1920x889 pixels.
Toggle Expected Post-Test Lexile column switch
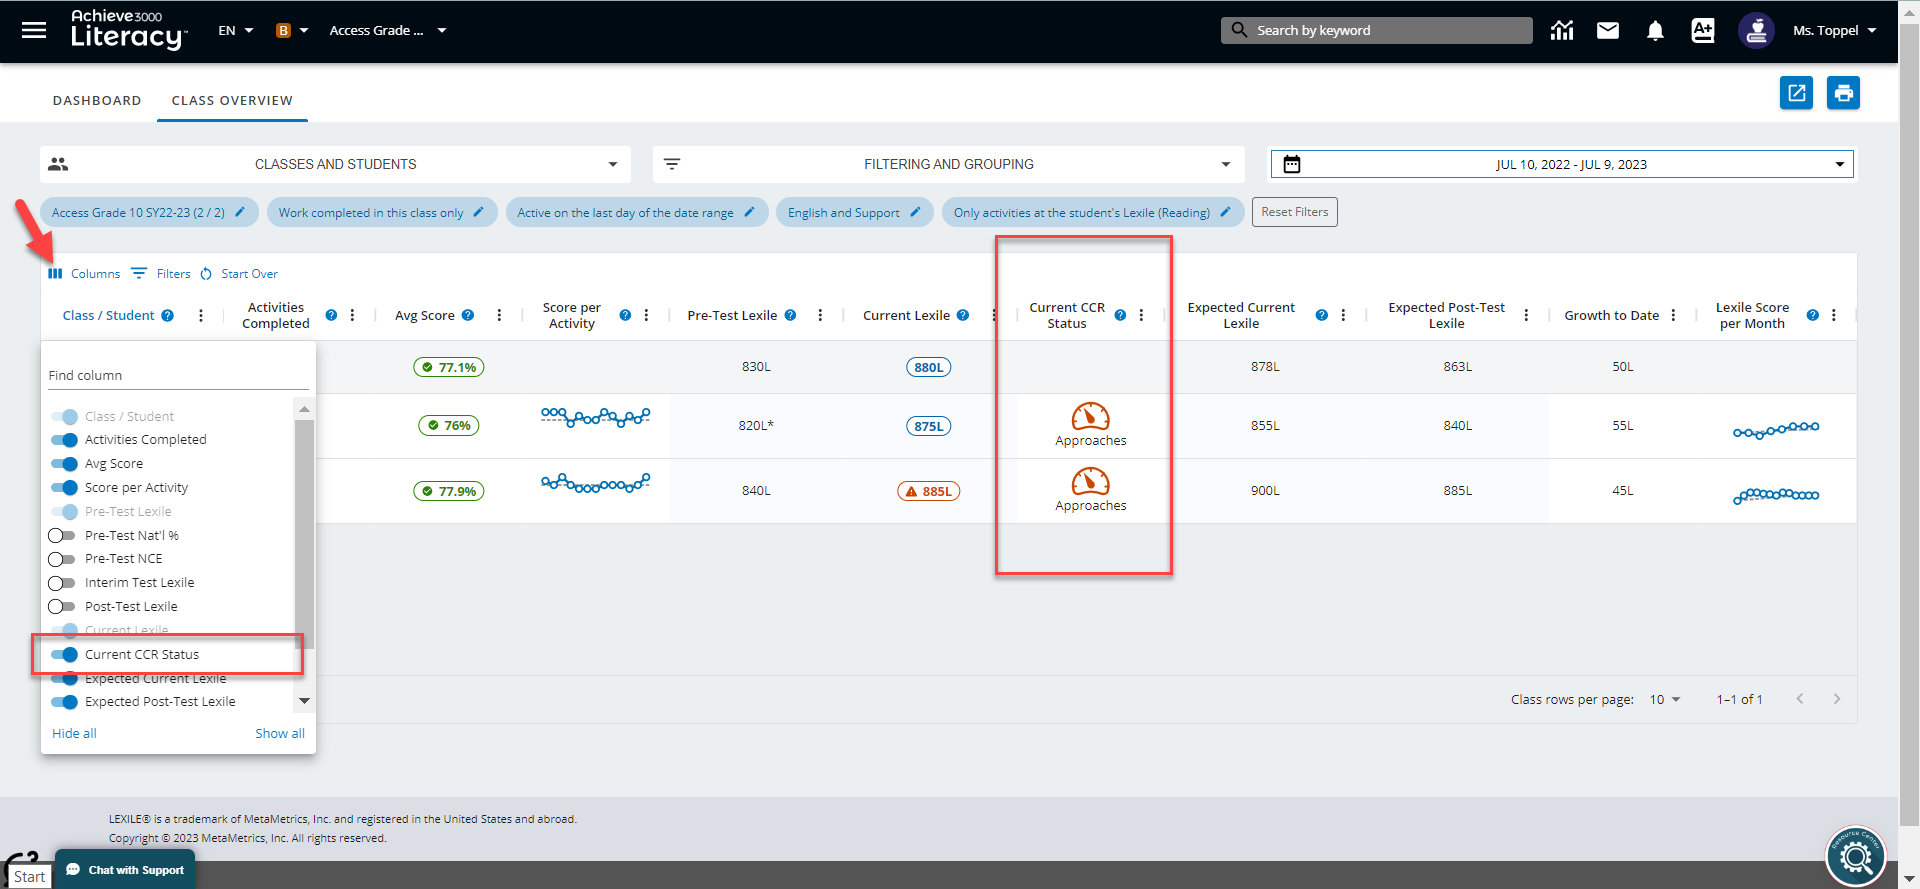click(x=64, y=702)
